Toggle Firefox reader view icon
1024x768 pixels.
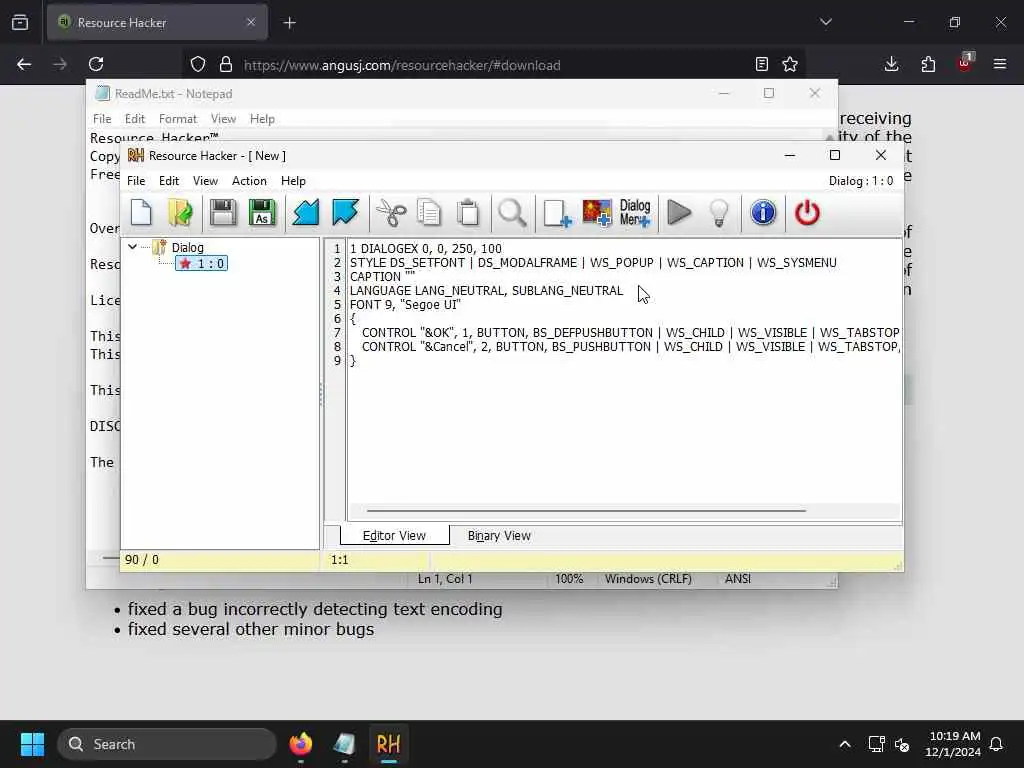click(x=761, y=64)
